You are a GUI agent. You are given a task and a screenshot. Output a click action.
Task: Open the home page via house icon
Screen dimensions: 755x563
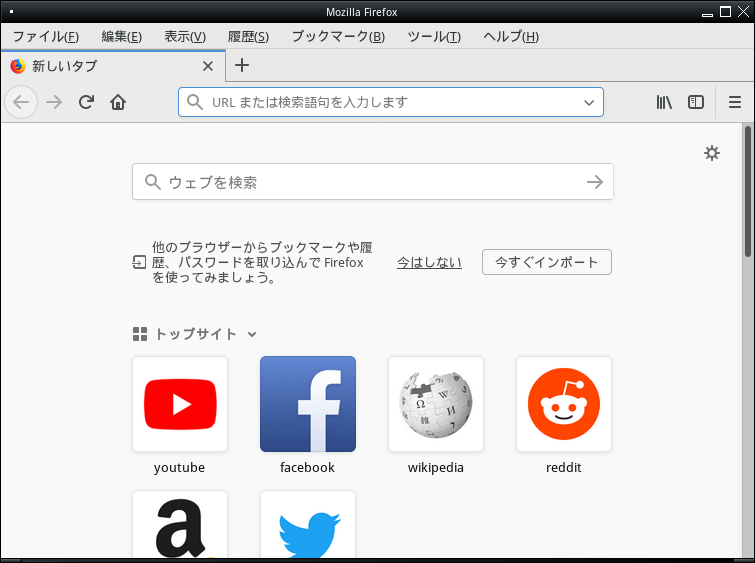click(x=118, y=102)
